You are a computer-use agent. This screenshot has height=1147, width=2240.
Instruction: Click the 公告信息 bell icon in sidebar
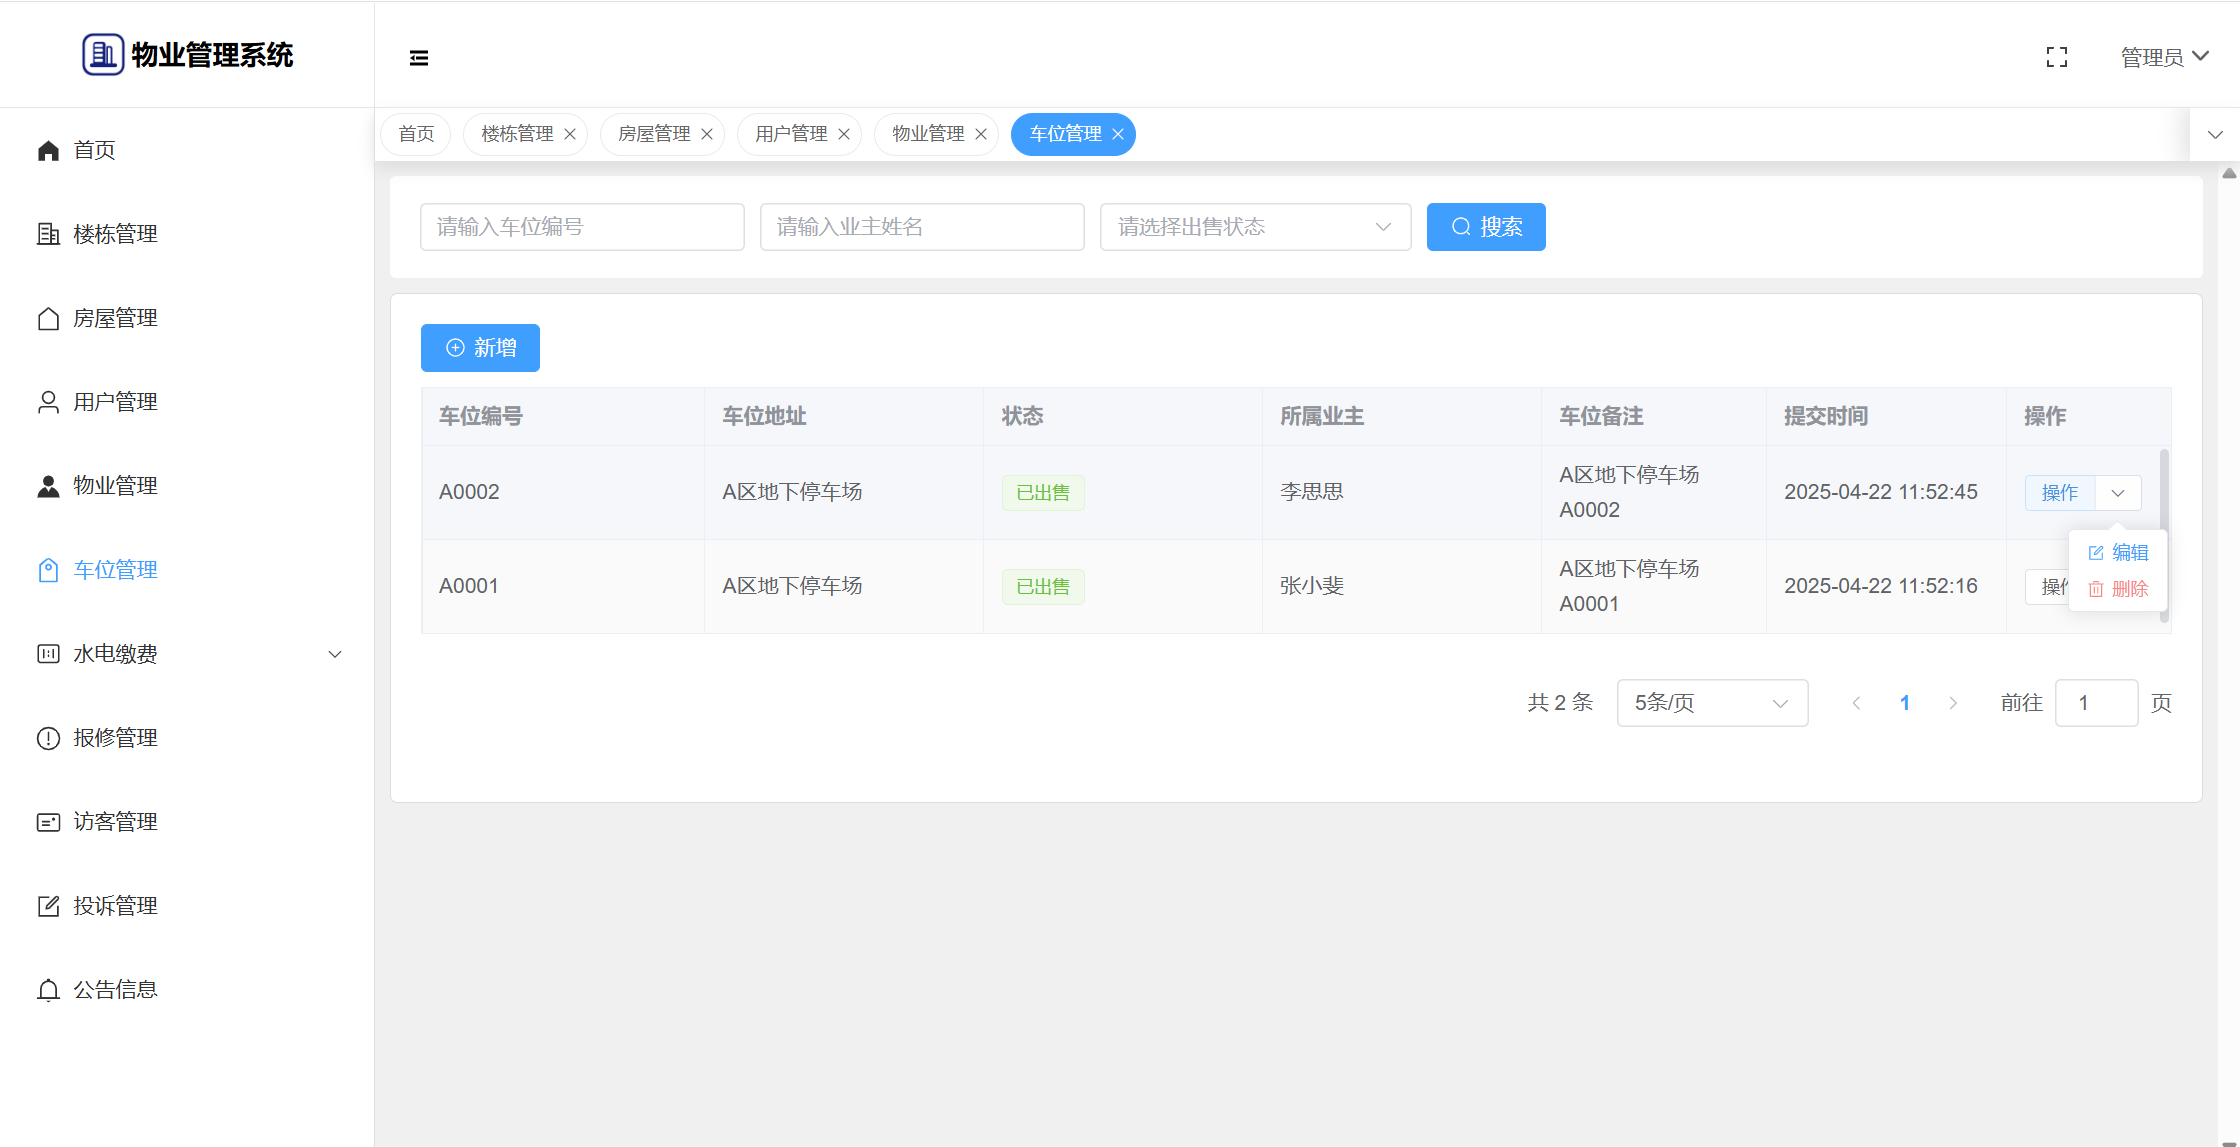pos(48,990)
